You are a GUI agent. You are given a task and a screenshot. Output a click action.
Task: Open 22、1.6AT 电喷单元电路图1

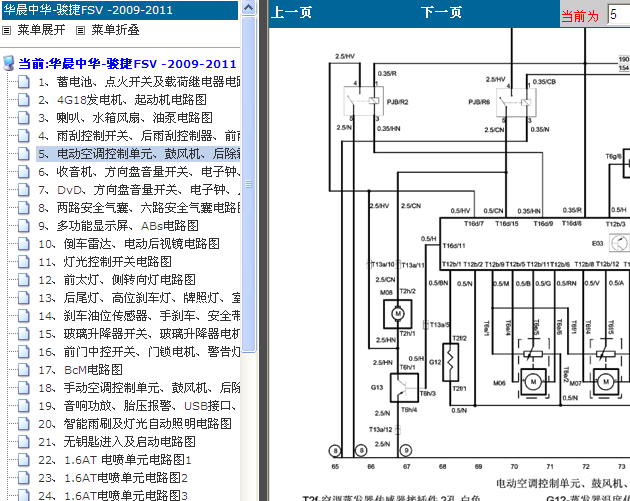(x=115, y=460)
